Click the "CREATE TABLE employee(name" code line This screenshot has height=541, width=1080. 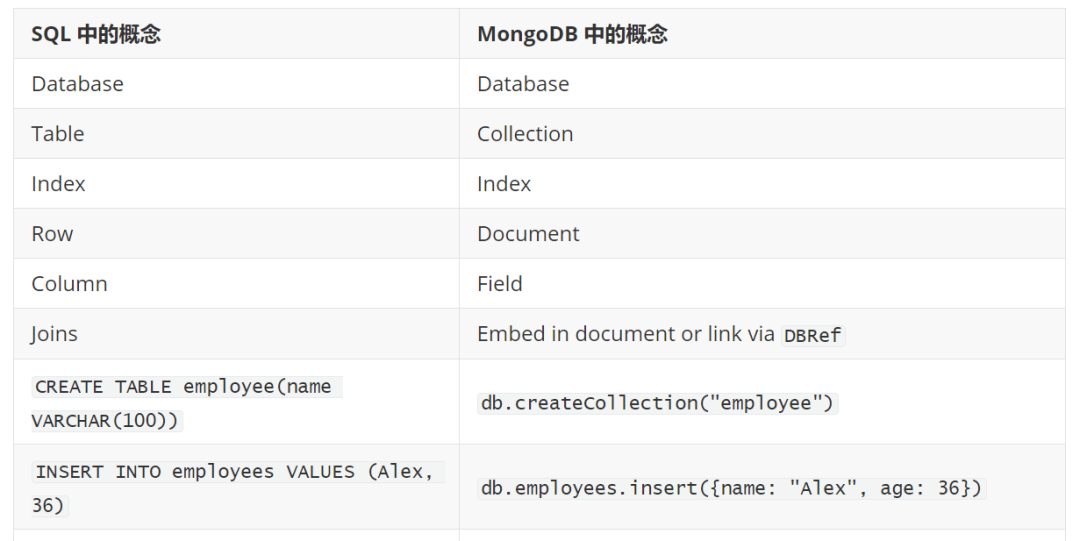tap(186, 387)
